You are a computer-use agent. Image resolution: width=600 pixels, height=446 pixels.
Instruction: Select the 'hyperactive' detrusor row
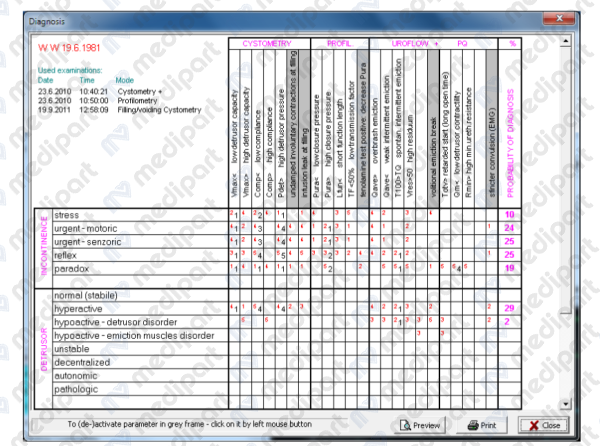click(x=140, y=309)
